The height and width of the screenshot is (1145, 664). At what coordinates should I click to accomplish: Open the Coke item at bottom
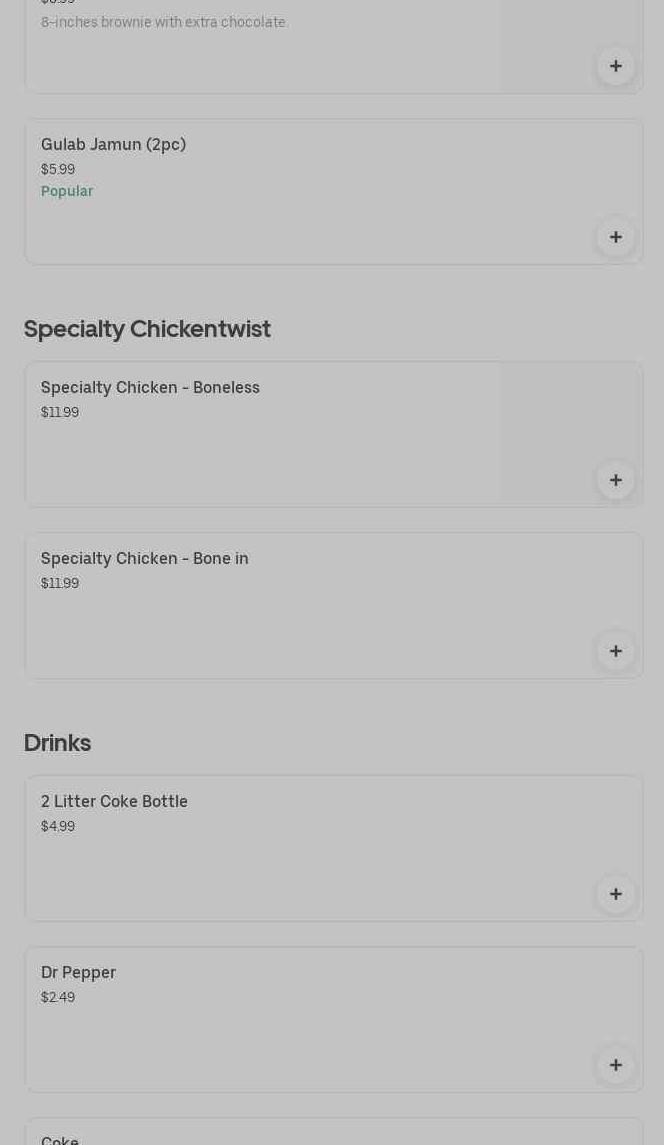coord(60,1138)
